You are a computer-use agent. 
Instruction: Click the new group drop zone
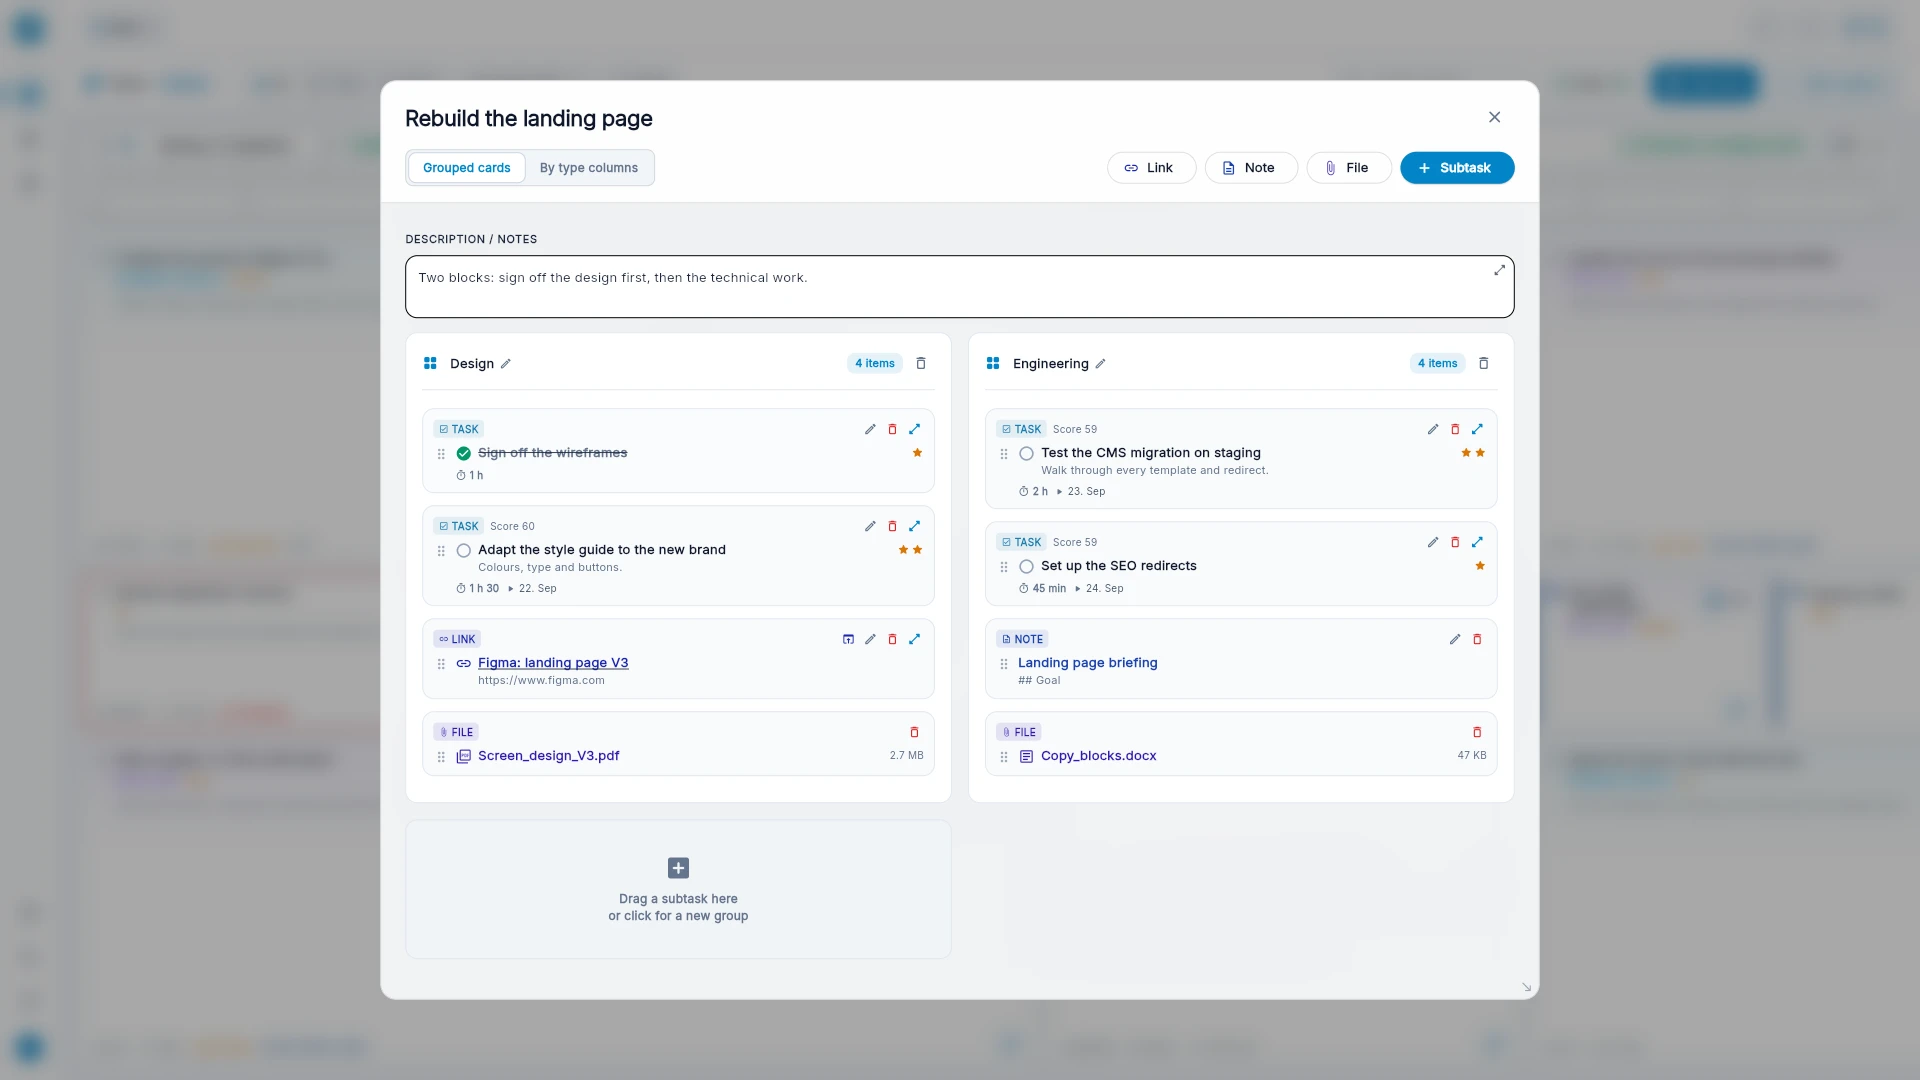click(x=678, y=889)
